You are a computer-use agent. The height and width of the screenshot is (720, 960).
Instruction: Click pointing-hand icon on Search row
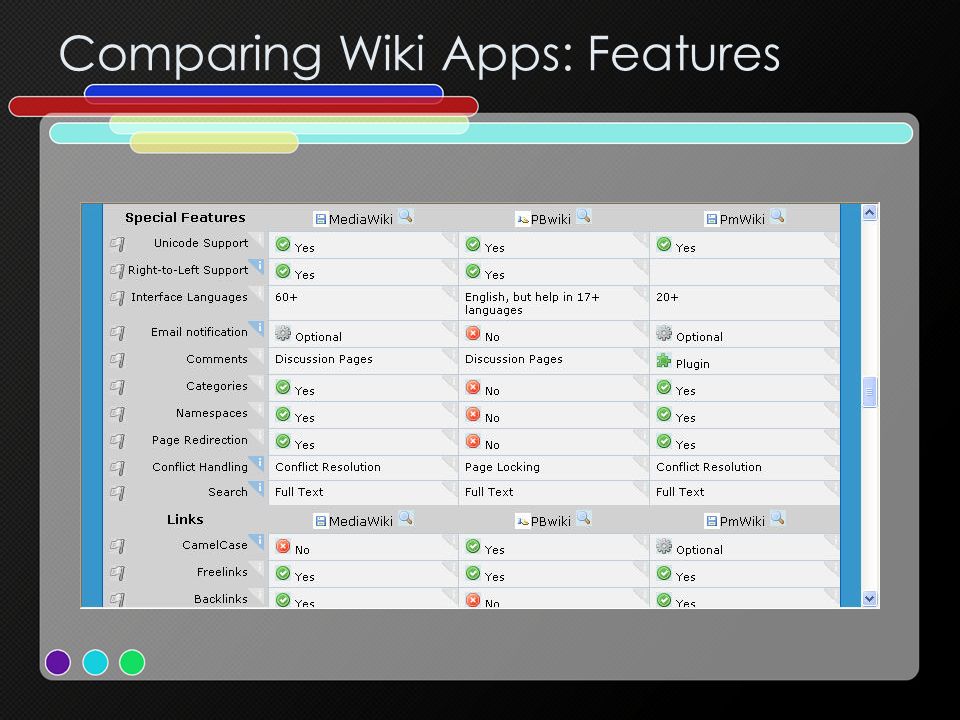point(118,493)
